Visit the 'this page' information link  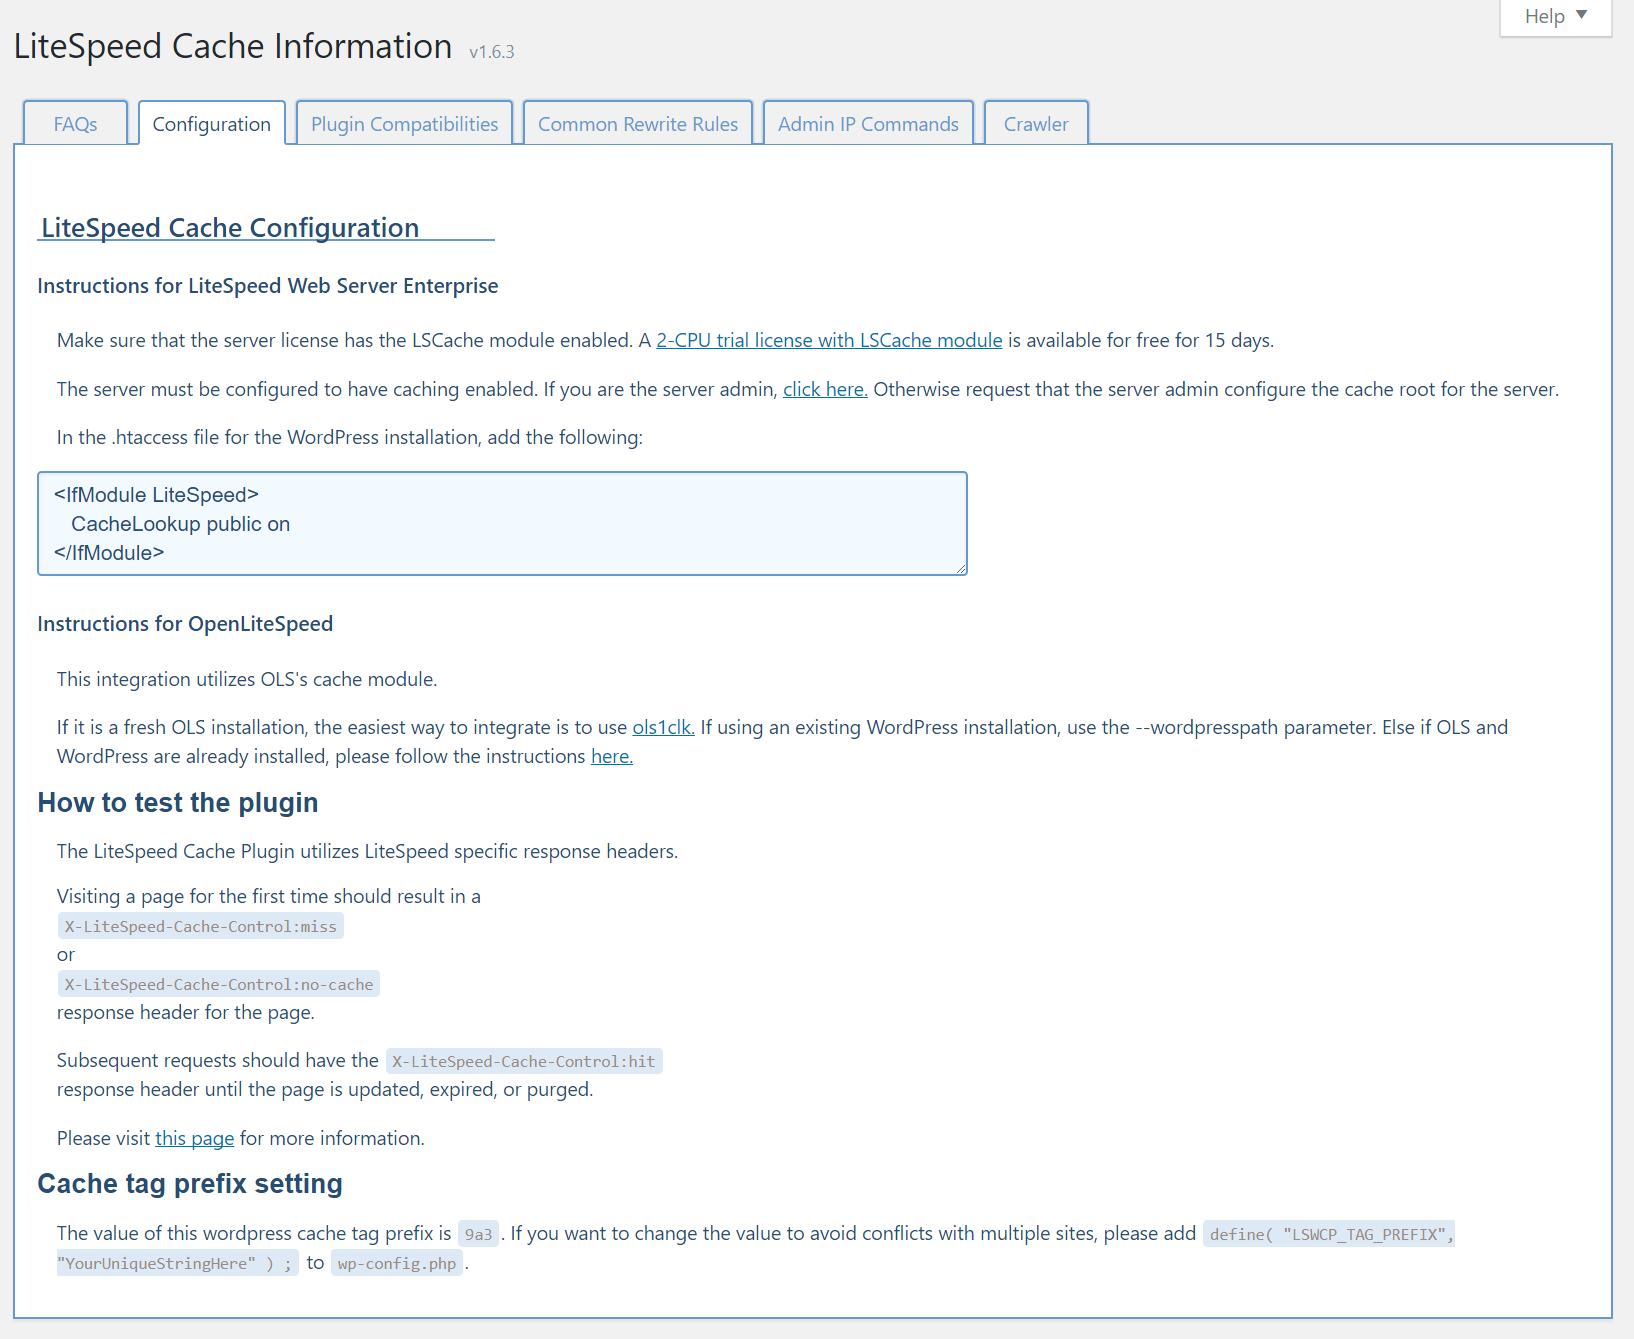click(x=194, y=1138)
